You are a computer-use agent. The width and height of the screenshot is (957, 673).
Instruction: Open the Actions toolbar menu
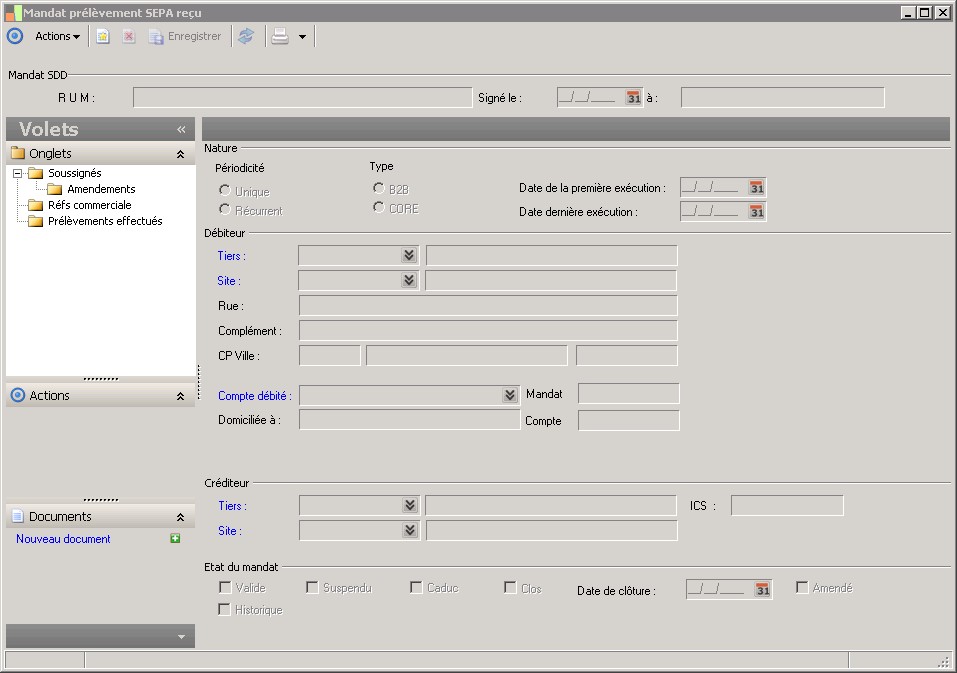[57, 36]
